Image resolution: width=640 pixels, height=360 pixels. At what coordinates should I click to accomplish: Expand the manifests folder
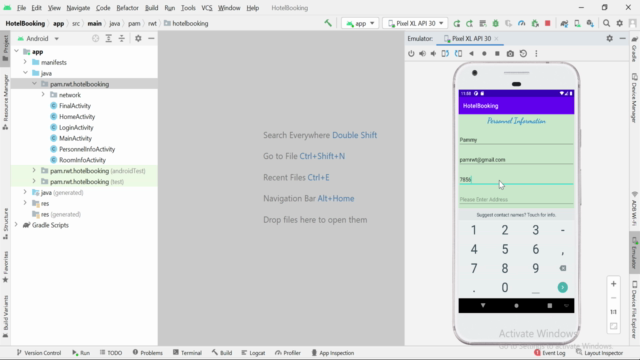click(25, 62)
